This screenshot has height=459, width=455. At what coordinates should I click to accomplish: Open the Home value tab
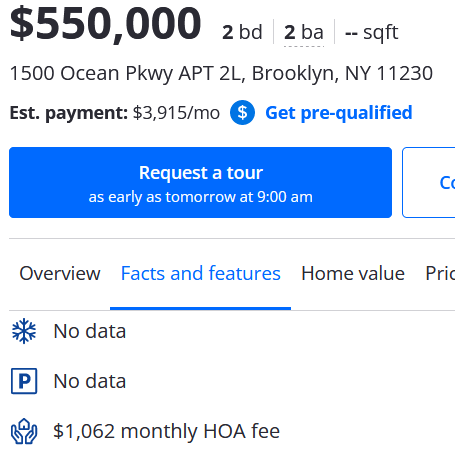pos(353,273)
